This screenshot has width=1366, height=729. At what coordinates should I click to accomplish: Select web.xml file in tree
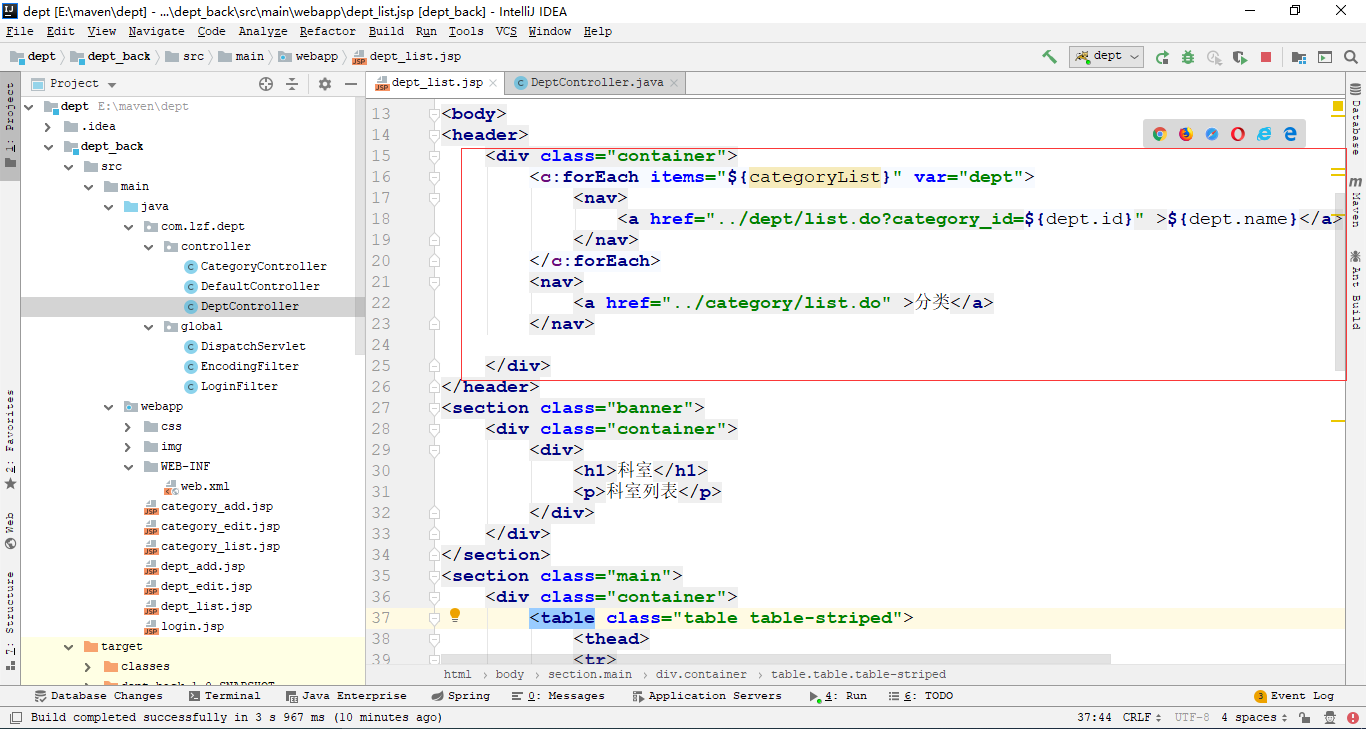click(205, 486)
